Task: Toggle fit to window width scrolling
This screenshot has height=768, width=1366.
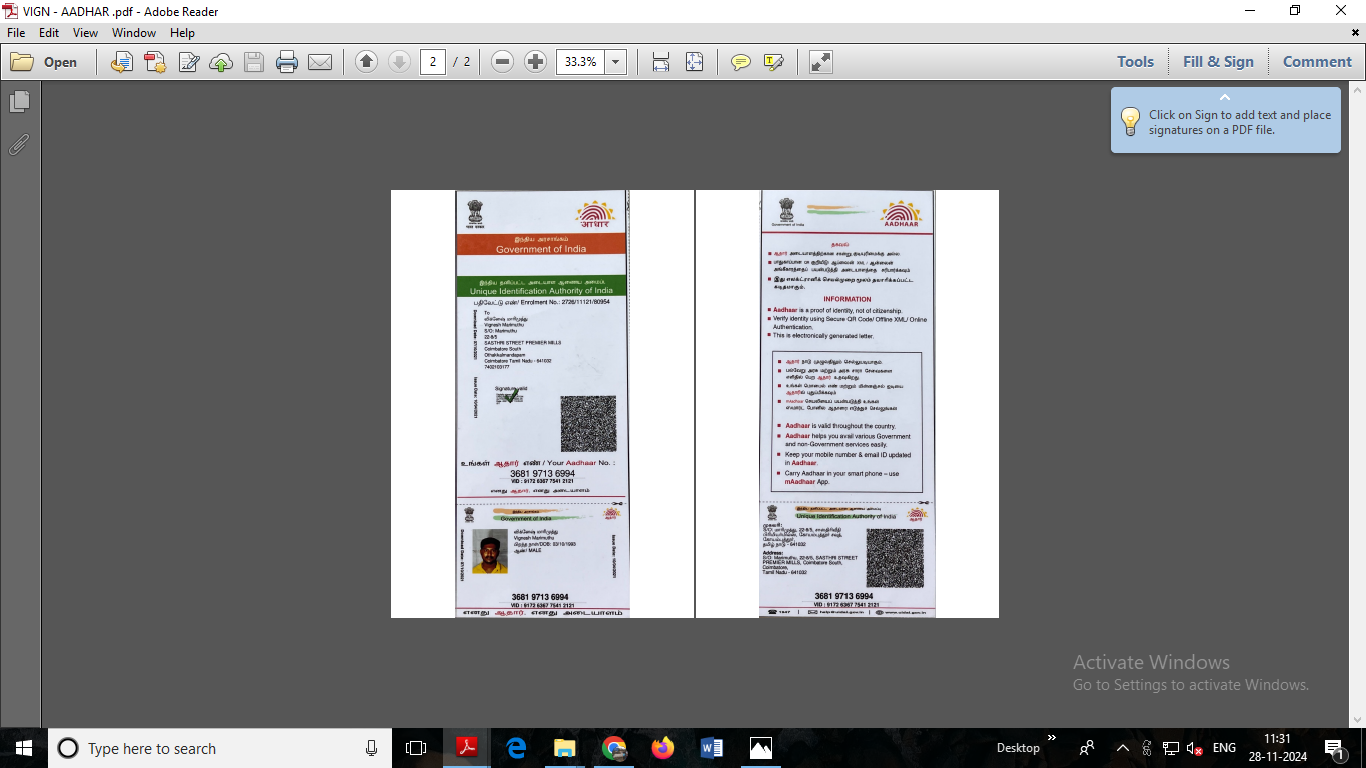Action: click(661, 62)
